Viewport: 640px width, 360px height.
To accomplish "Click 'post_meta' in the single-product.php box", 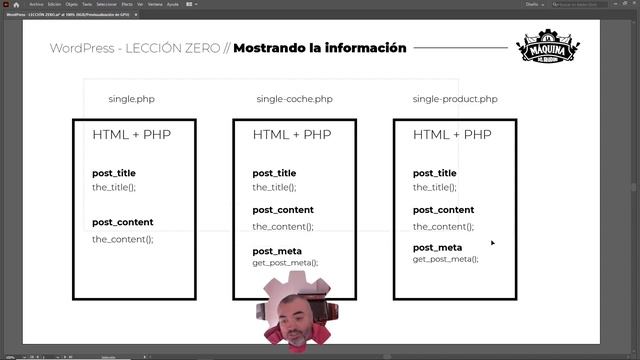I will click(x=438, y=248).
